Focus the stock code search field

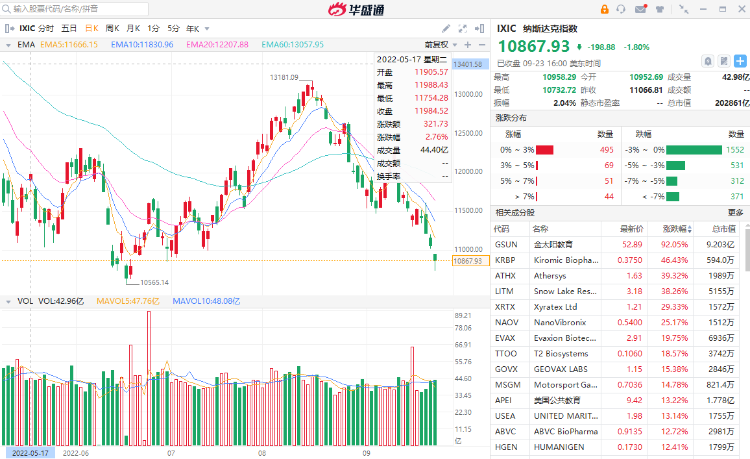click(75, 9)
